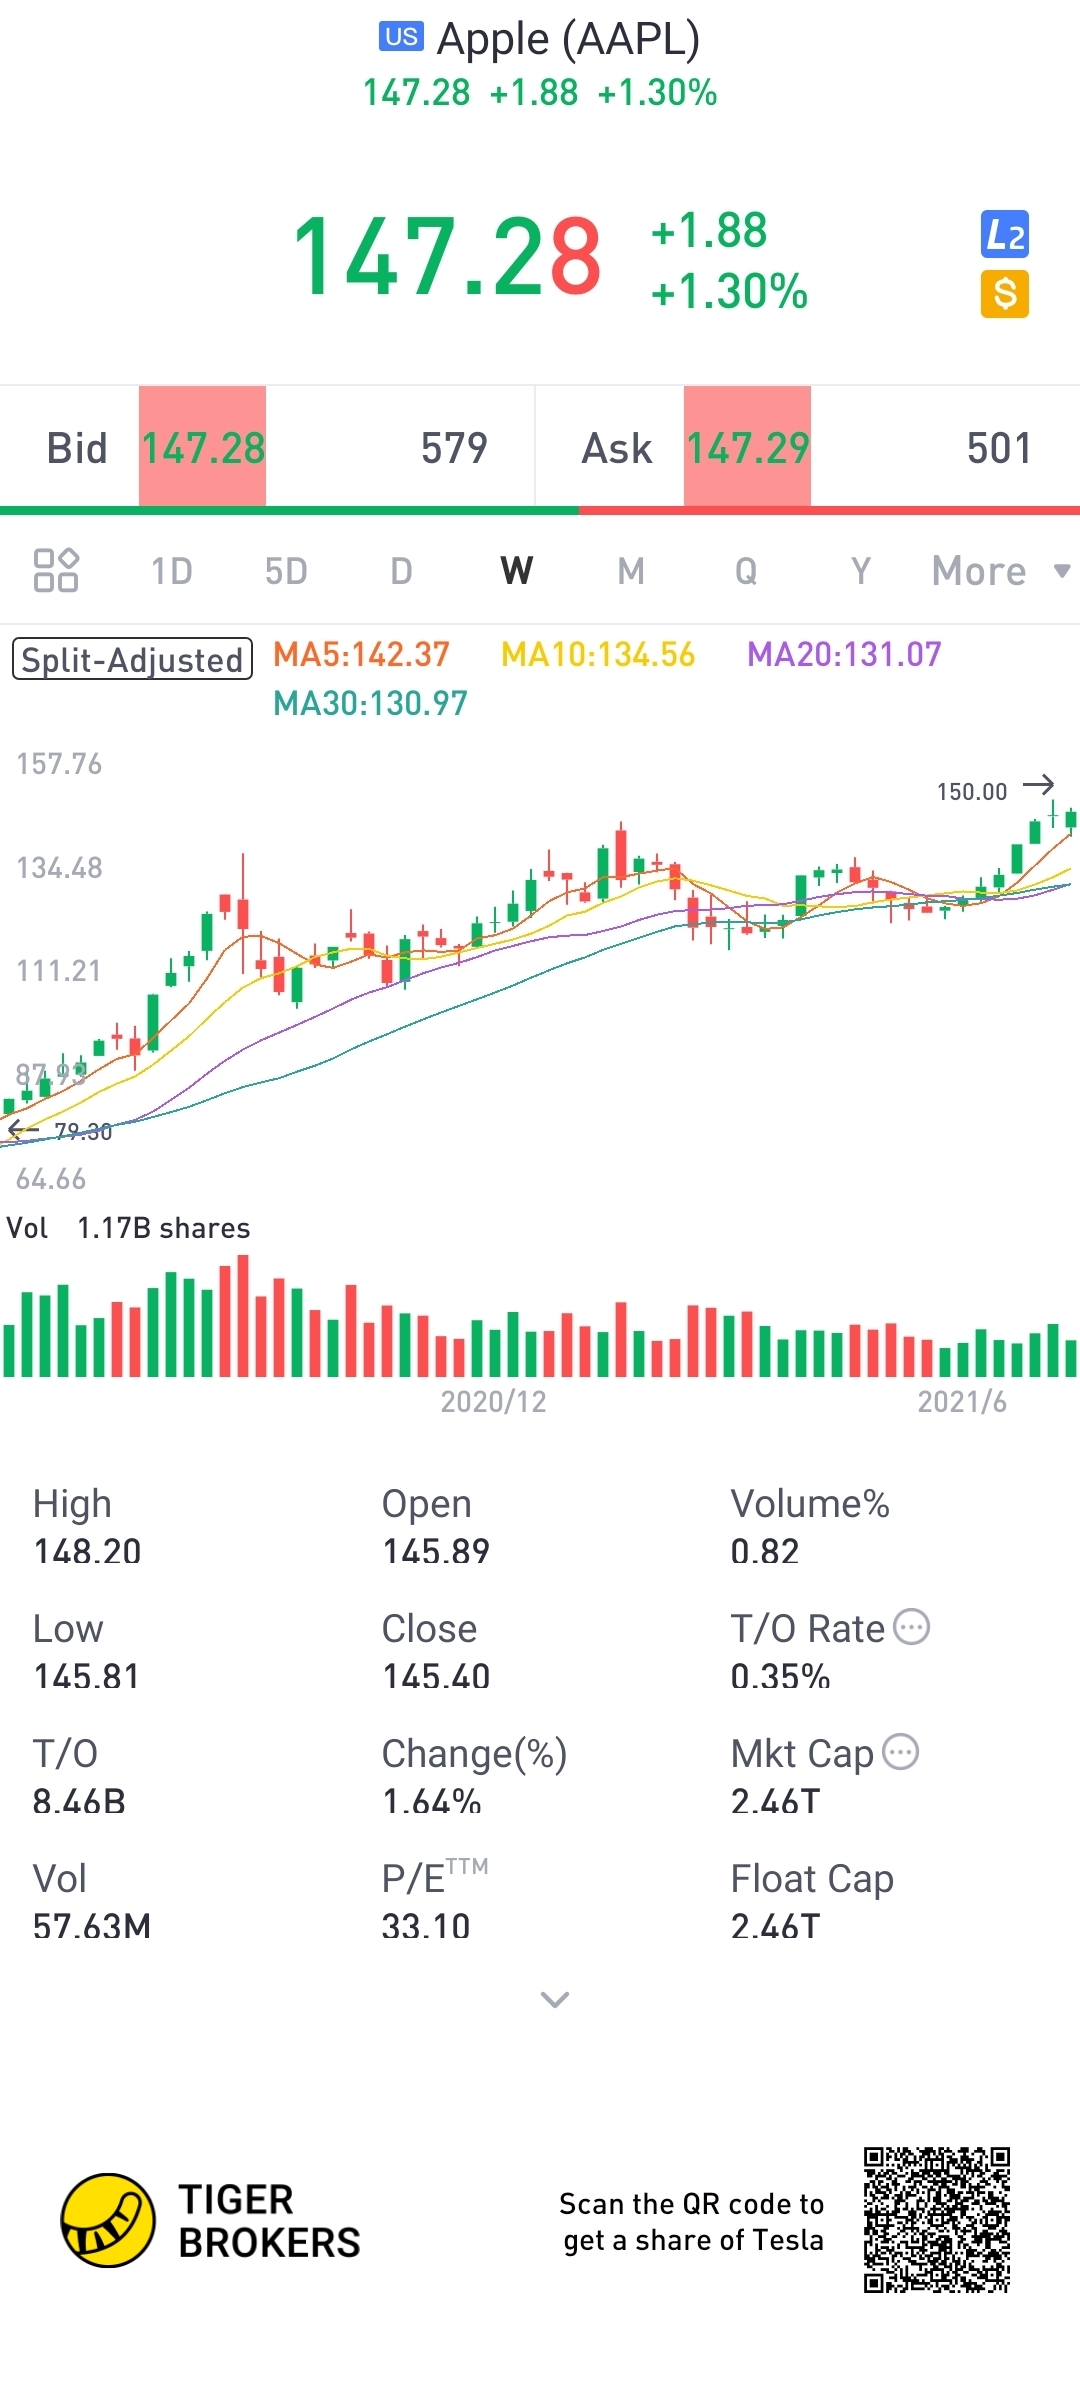Tap info icon next to T/O Rate
Viewport: 1080px width, 2393px height.
(911, 1627)
